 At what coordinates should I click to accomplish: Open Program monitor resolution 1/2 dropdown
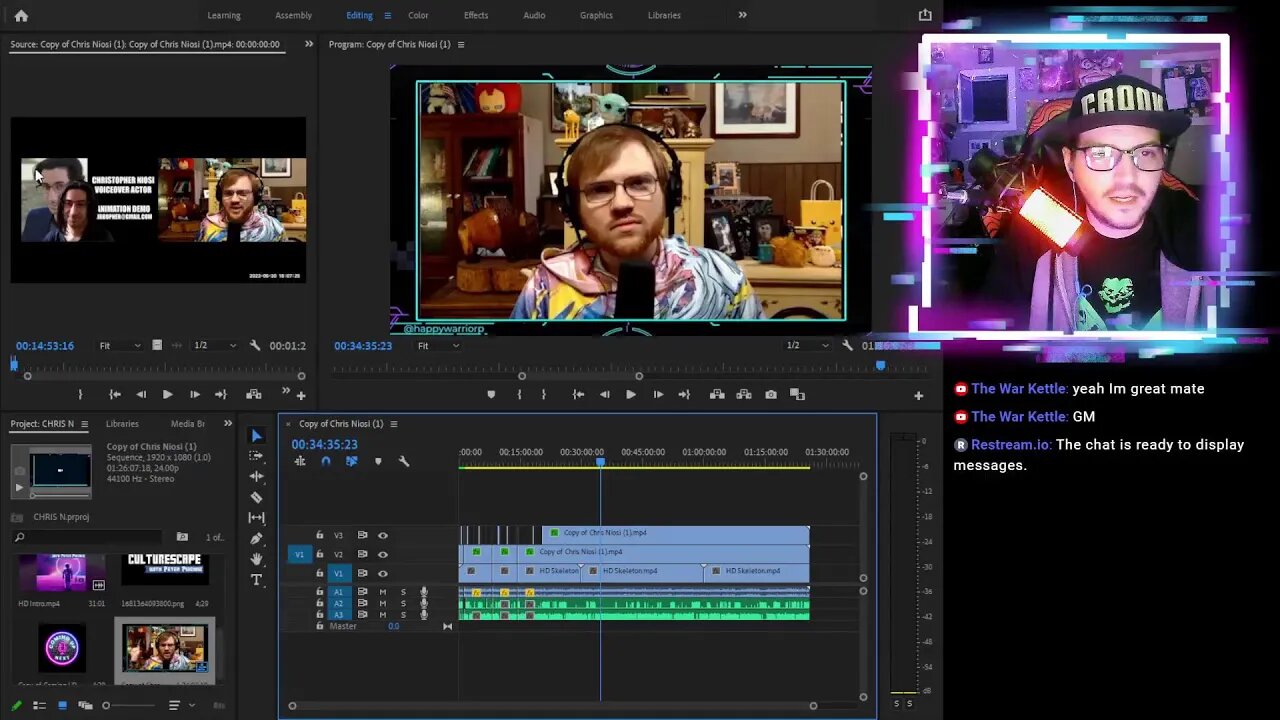[x=806, y=346]
